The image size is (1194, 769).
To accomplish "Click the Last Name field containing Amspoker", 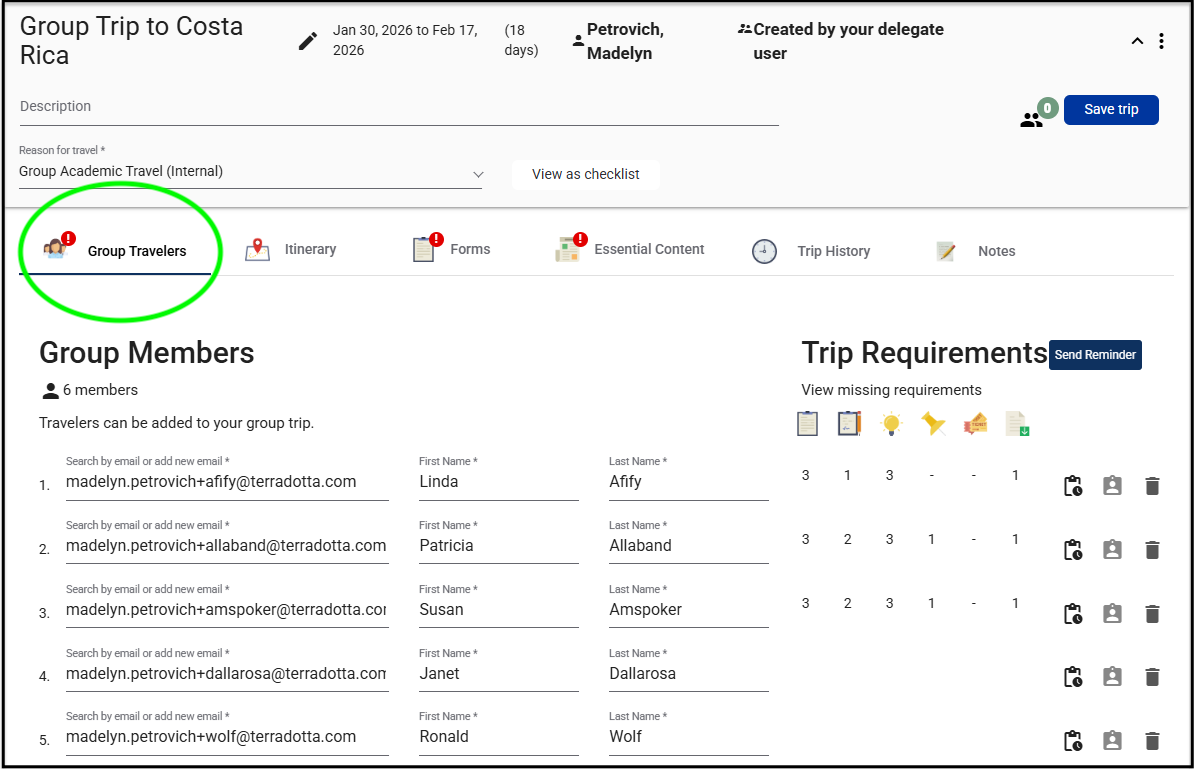I will (688, 610).
